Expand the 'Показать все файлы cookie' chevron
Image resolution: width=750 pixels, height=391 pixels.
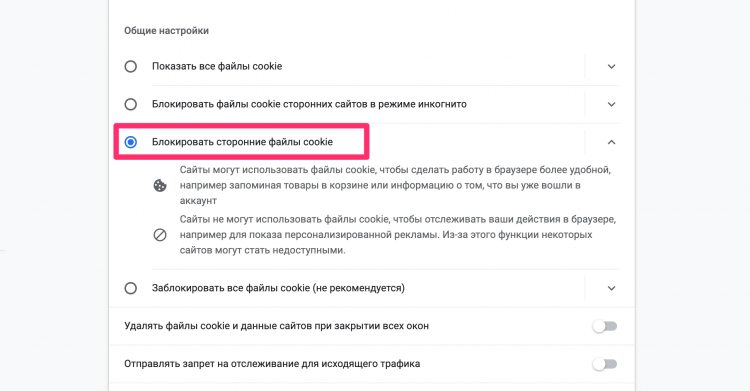611,67
